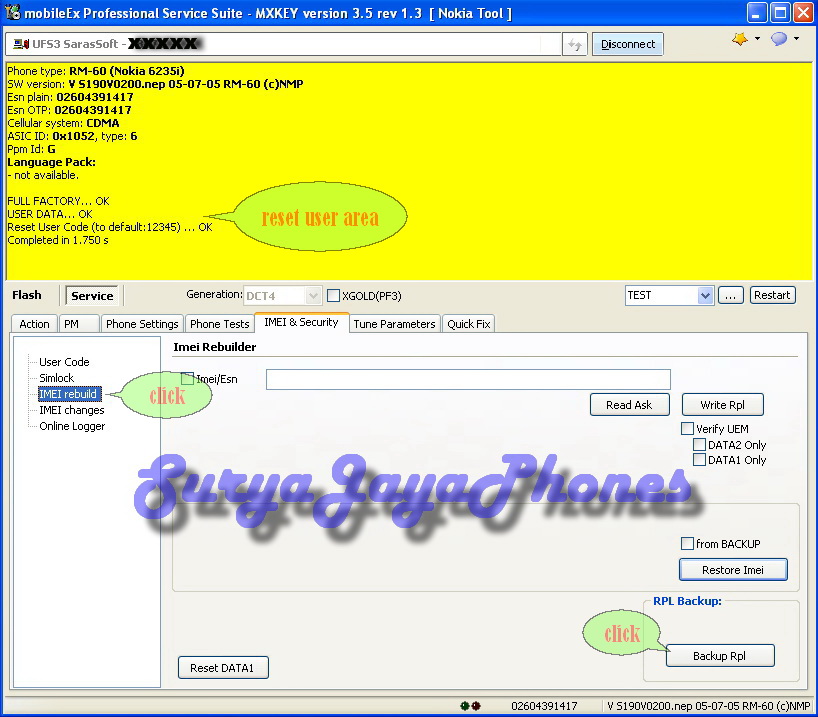This screenshot has height=717, width=818.
Task: Switch to the Phone Tests tab
Action: (220, 324)
